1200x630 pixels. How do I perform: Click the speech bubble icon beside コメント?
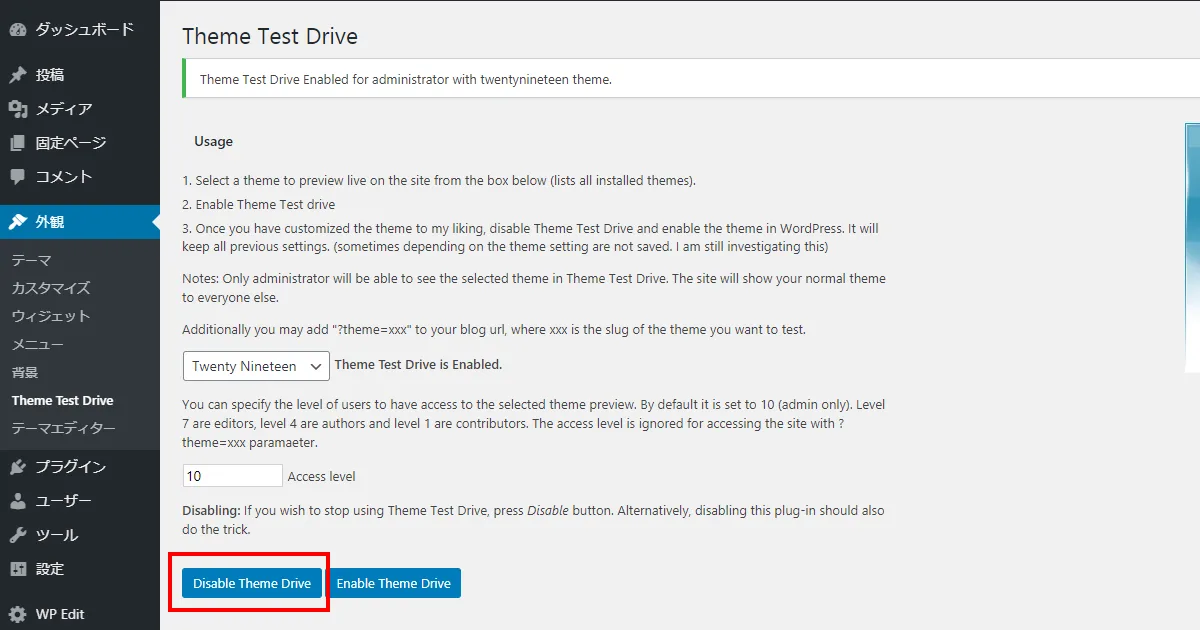pyautogui.click(x=18, y=177)
